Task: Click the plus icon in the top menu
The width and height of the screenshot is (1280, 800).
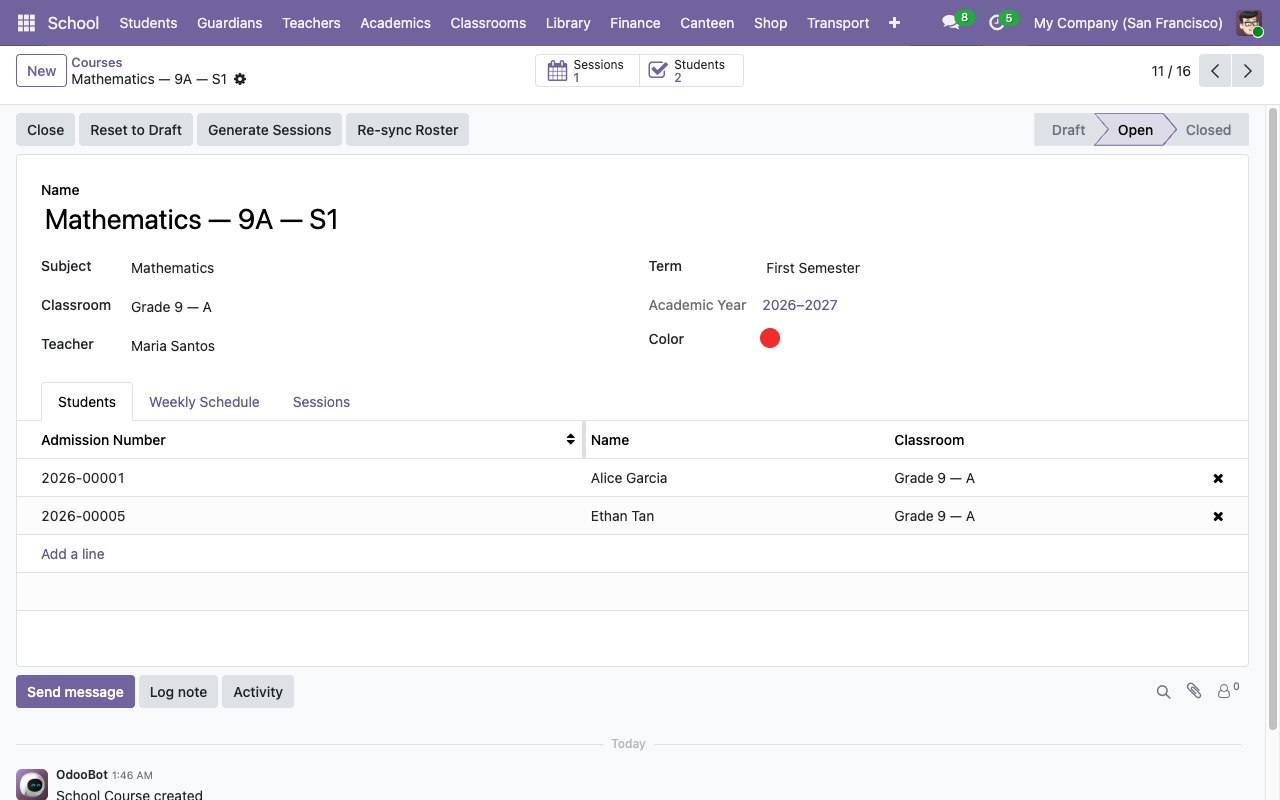Action: click(894, 23)
